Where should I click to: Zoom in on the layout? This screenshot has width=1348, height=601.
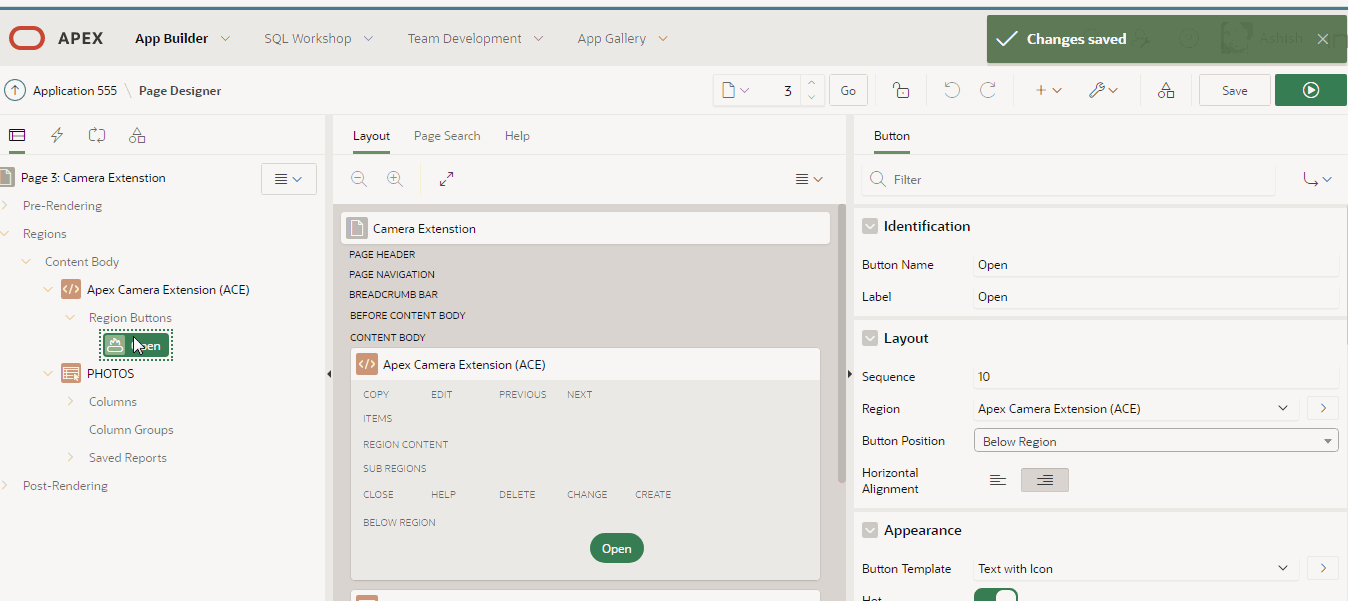(395, 179)
